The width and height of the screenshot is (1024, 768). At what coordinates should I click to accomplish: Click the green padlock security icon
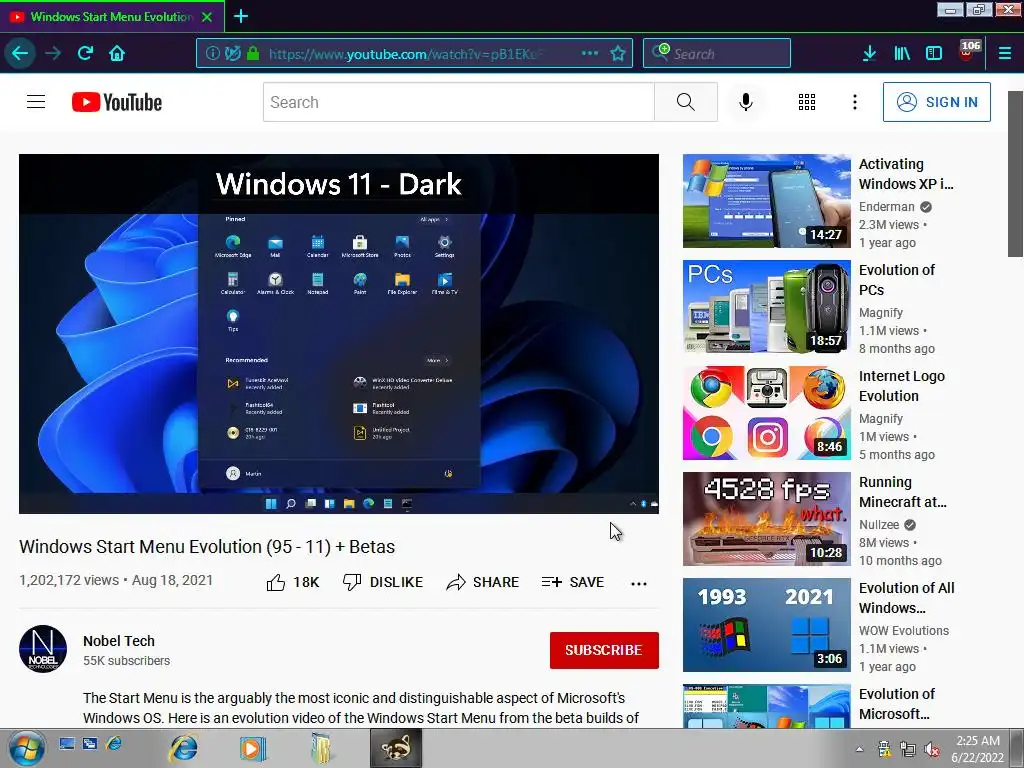[253, 54]
